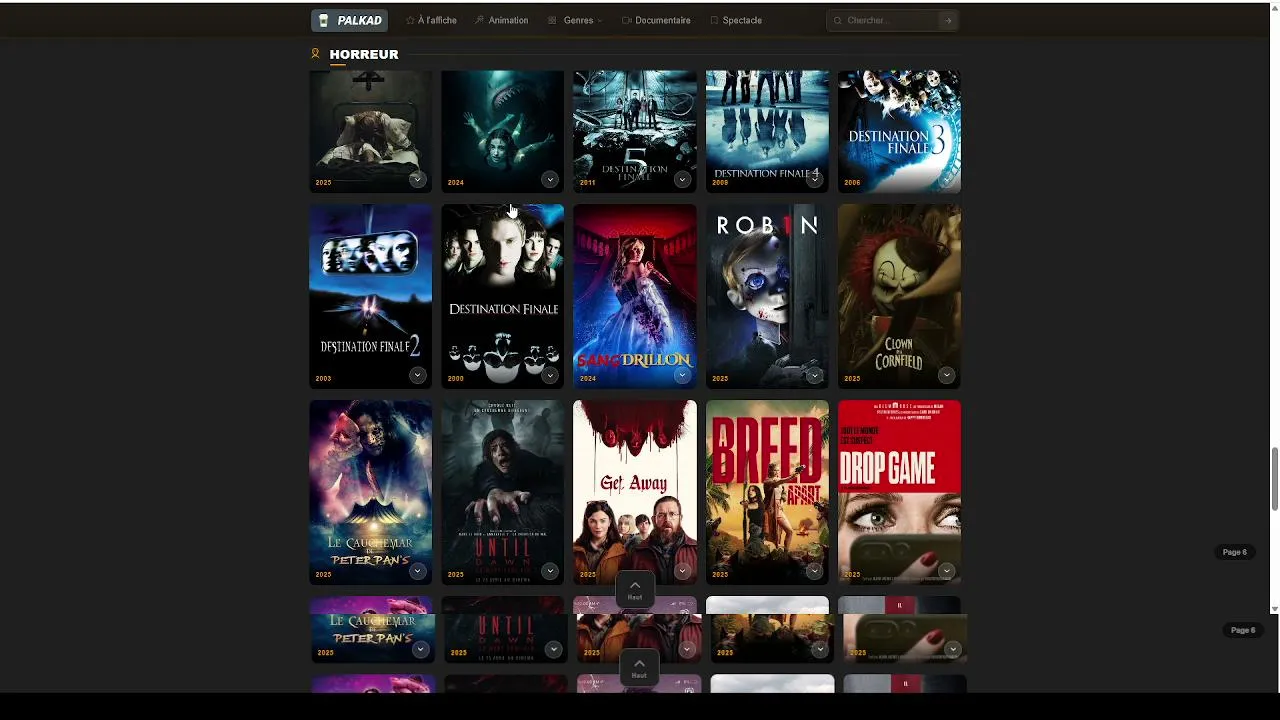Open the Clown in a Cornfield poster
1280x720 pixels.
pos(899,296)
